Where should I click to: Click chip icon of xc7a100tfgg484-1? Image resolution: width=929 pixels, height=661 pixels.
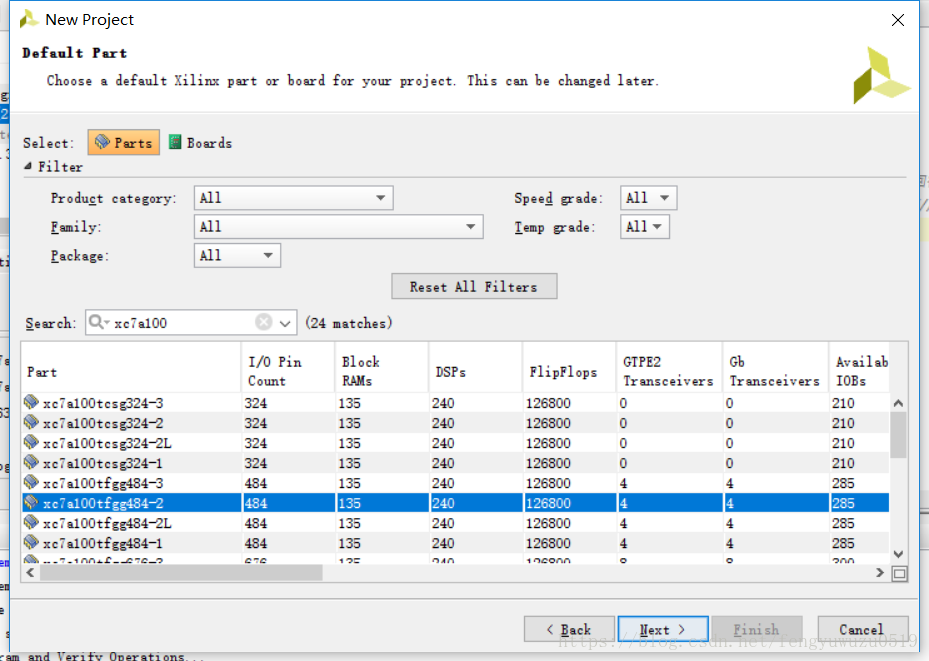tap(31, 543)
